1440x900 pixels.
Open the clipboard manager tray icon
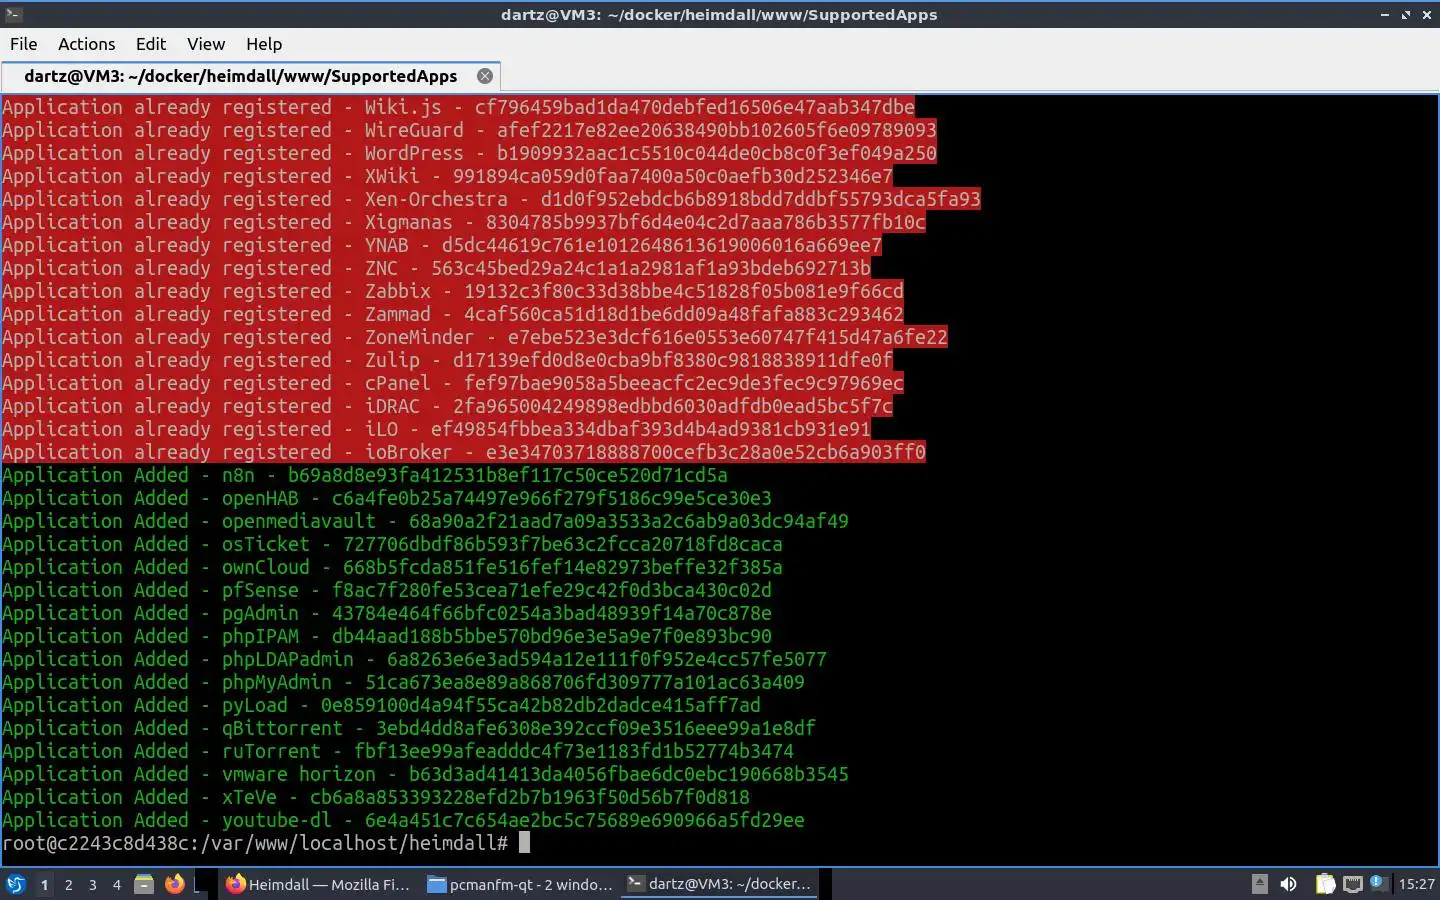1325,884
